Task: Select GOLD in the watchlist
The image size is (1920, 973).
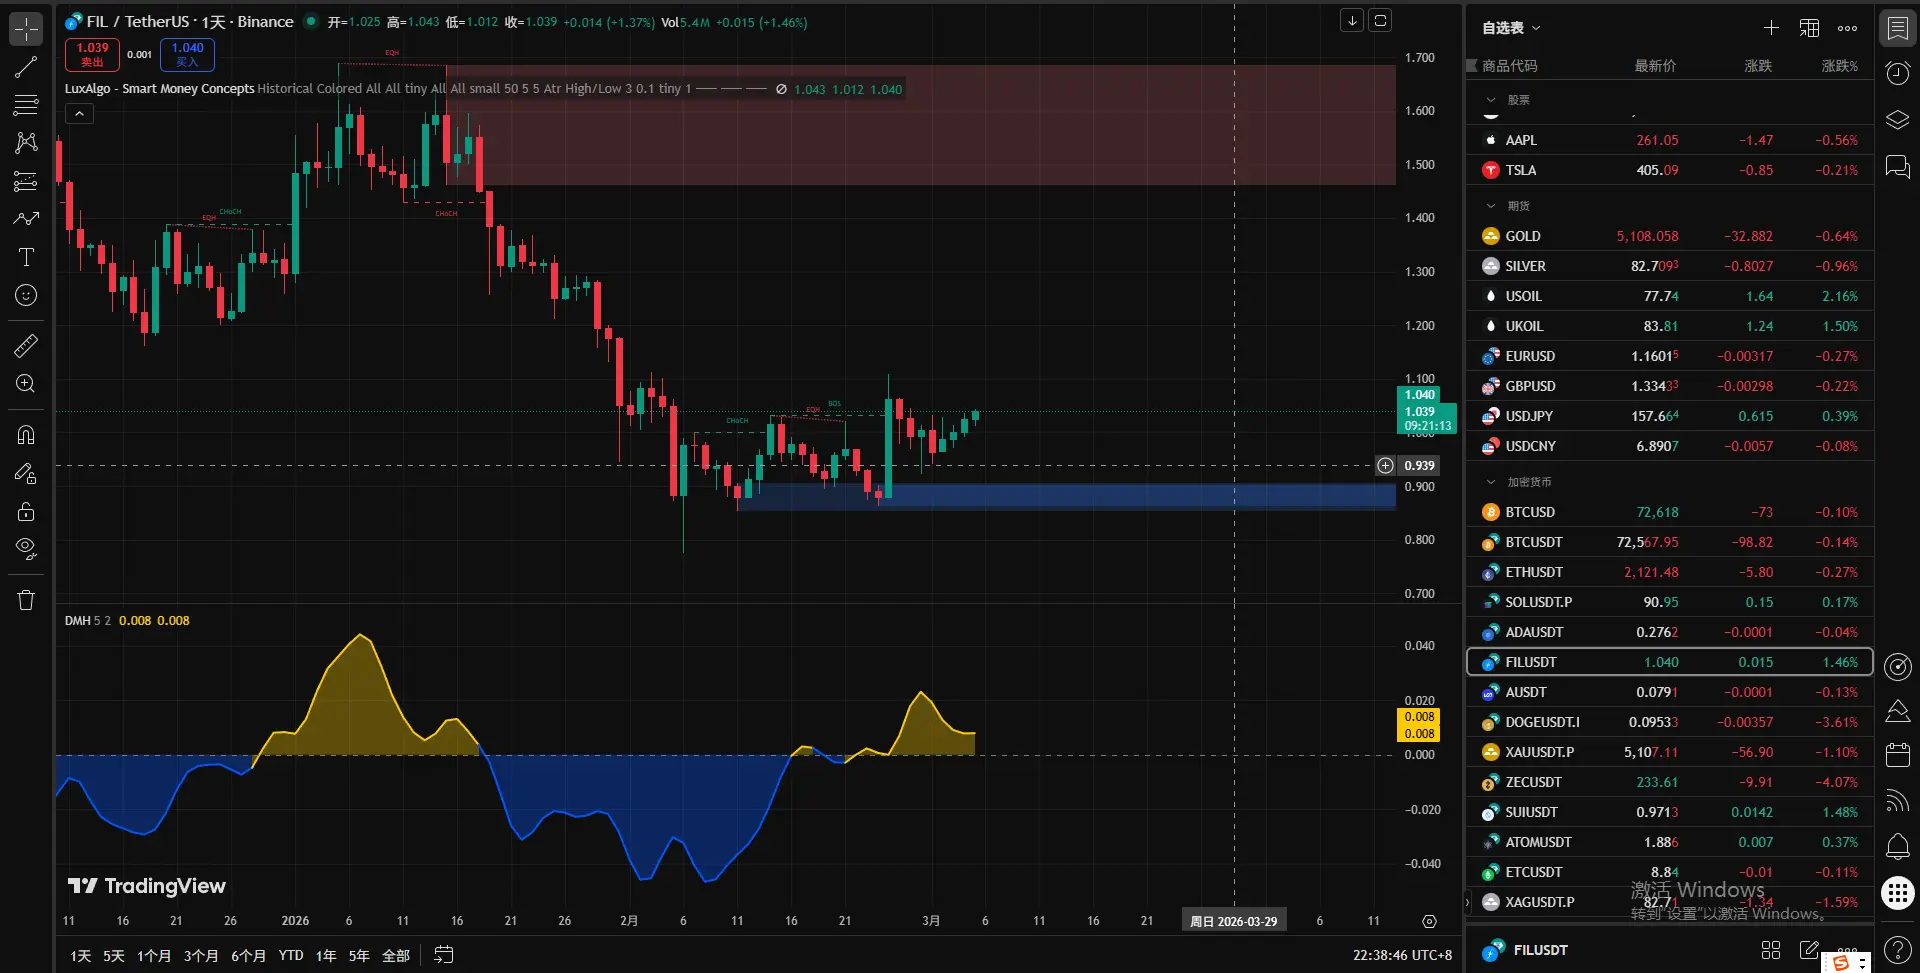Action: pos(1669,236)
